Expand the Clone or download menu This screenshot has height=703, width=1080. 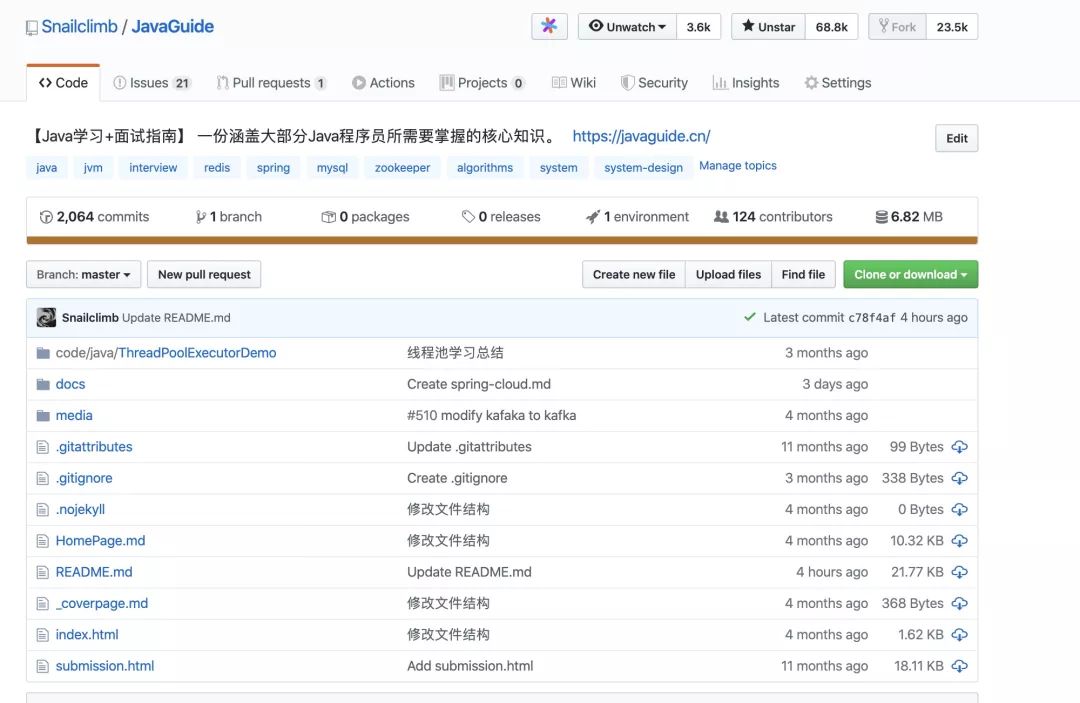coord(911,274)
